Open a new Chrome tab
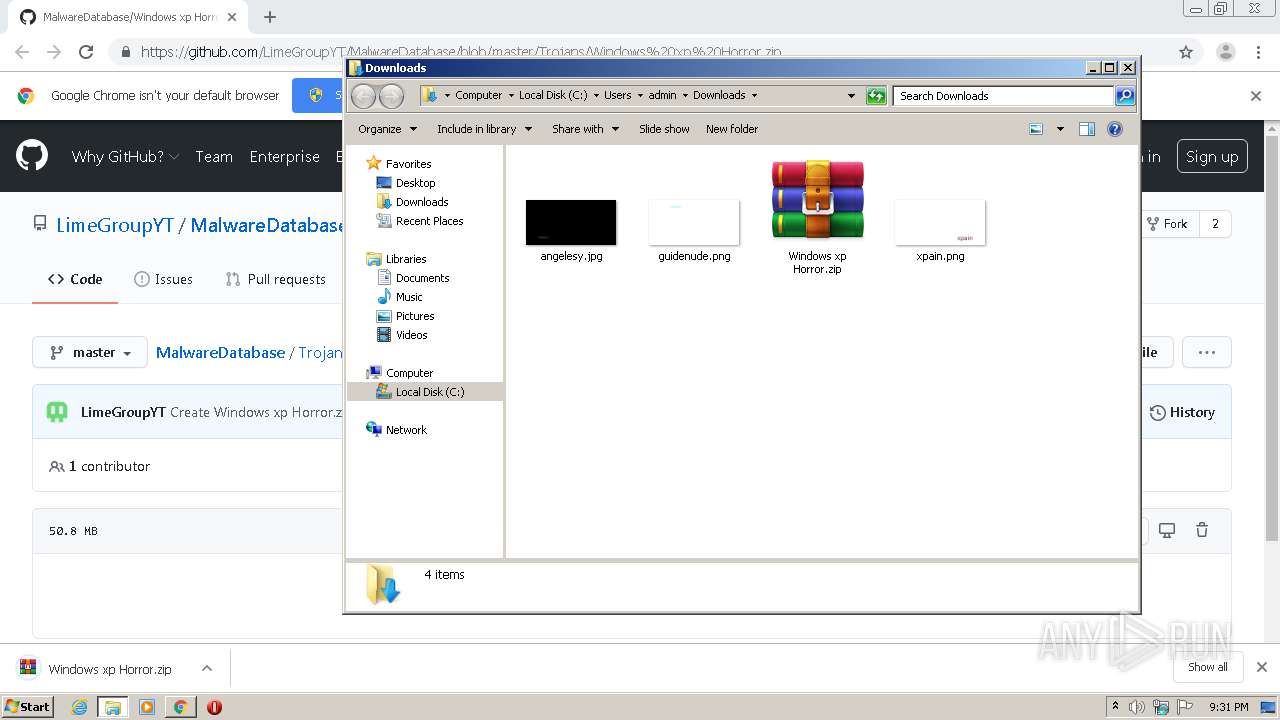This screenshot has width=1280, height=720. point(270,17)
